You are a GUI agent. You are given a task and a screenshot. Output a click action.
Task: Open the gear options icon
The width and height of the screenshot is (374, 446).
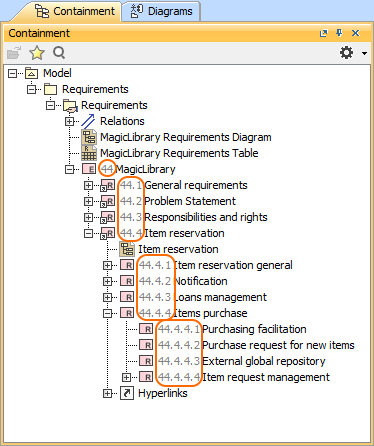[346, 53]
